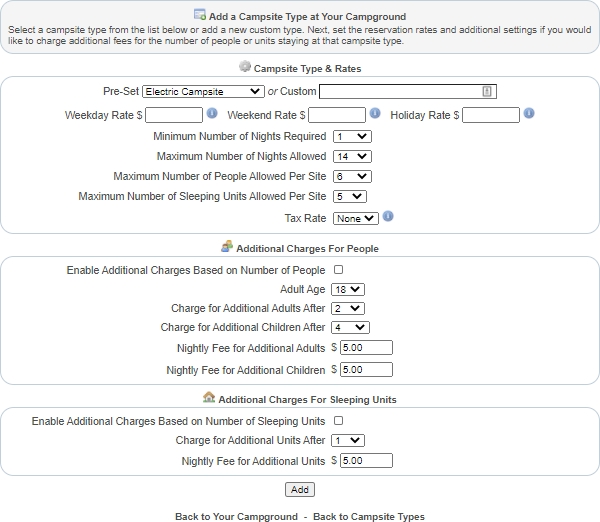
Task: Click the Nightly Fee for Additional Adults field
Action: point(366,348)
